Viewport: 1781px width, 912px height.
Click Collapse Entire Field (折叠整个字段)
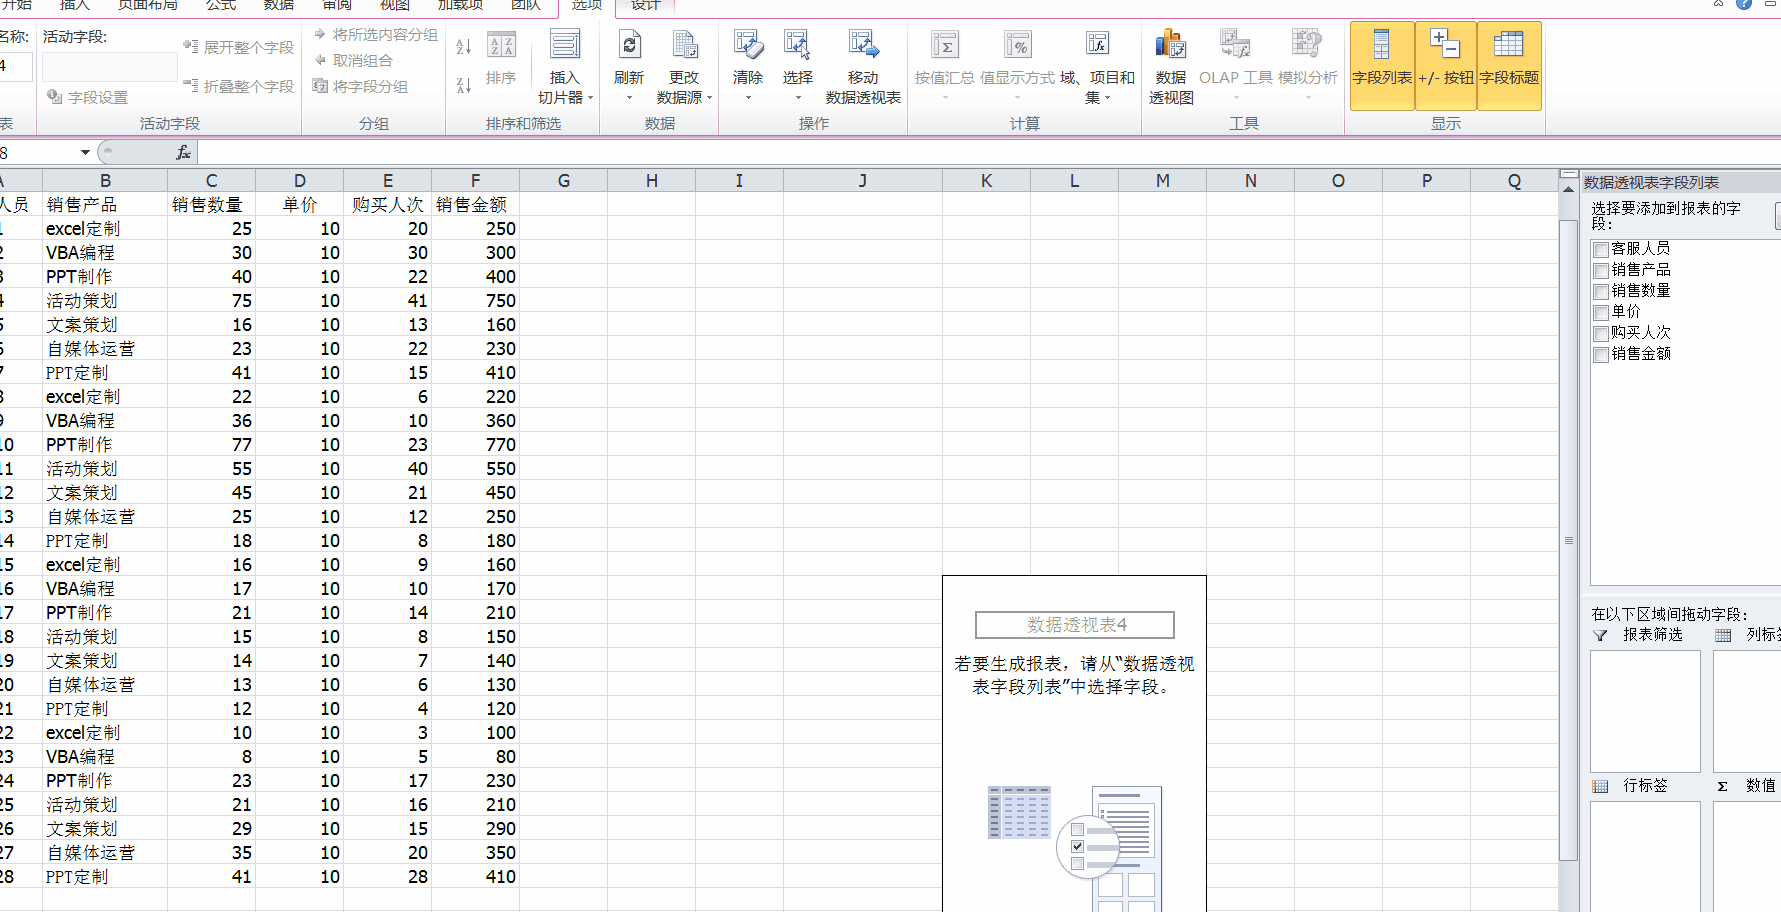pos(239,87)
